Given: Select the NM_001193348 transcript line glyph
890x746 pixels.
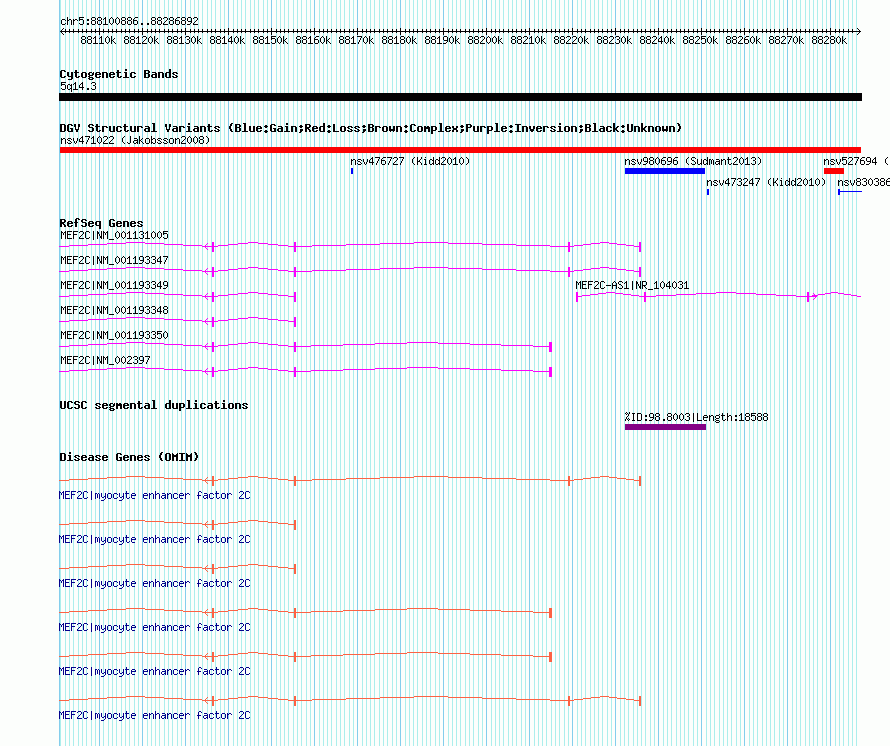Looking at the screenshot, I should (178, 321).
